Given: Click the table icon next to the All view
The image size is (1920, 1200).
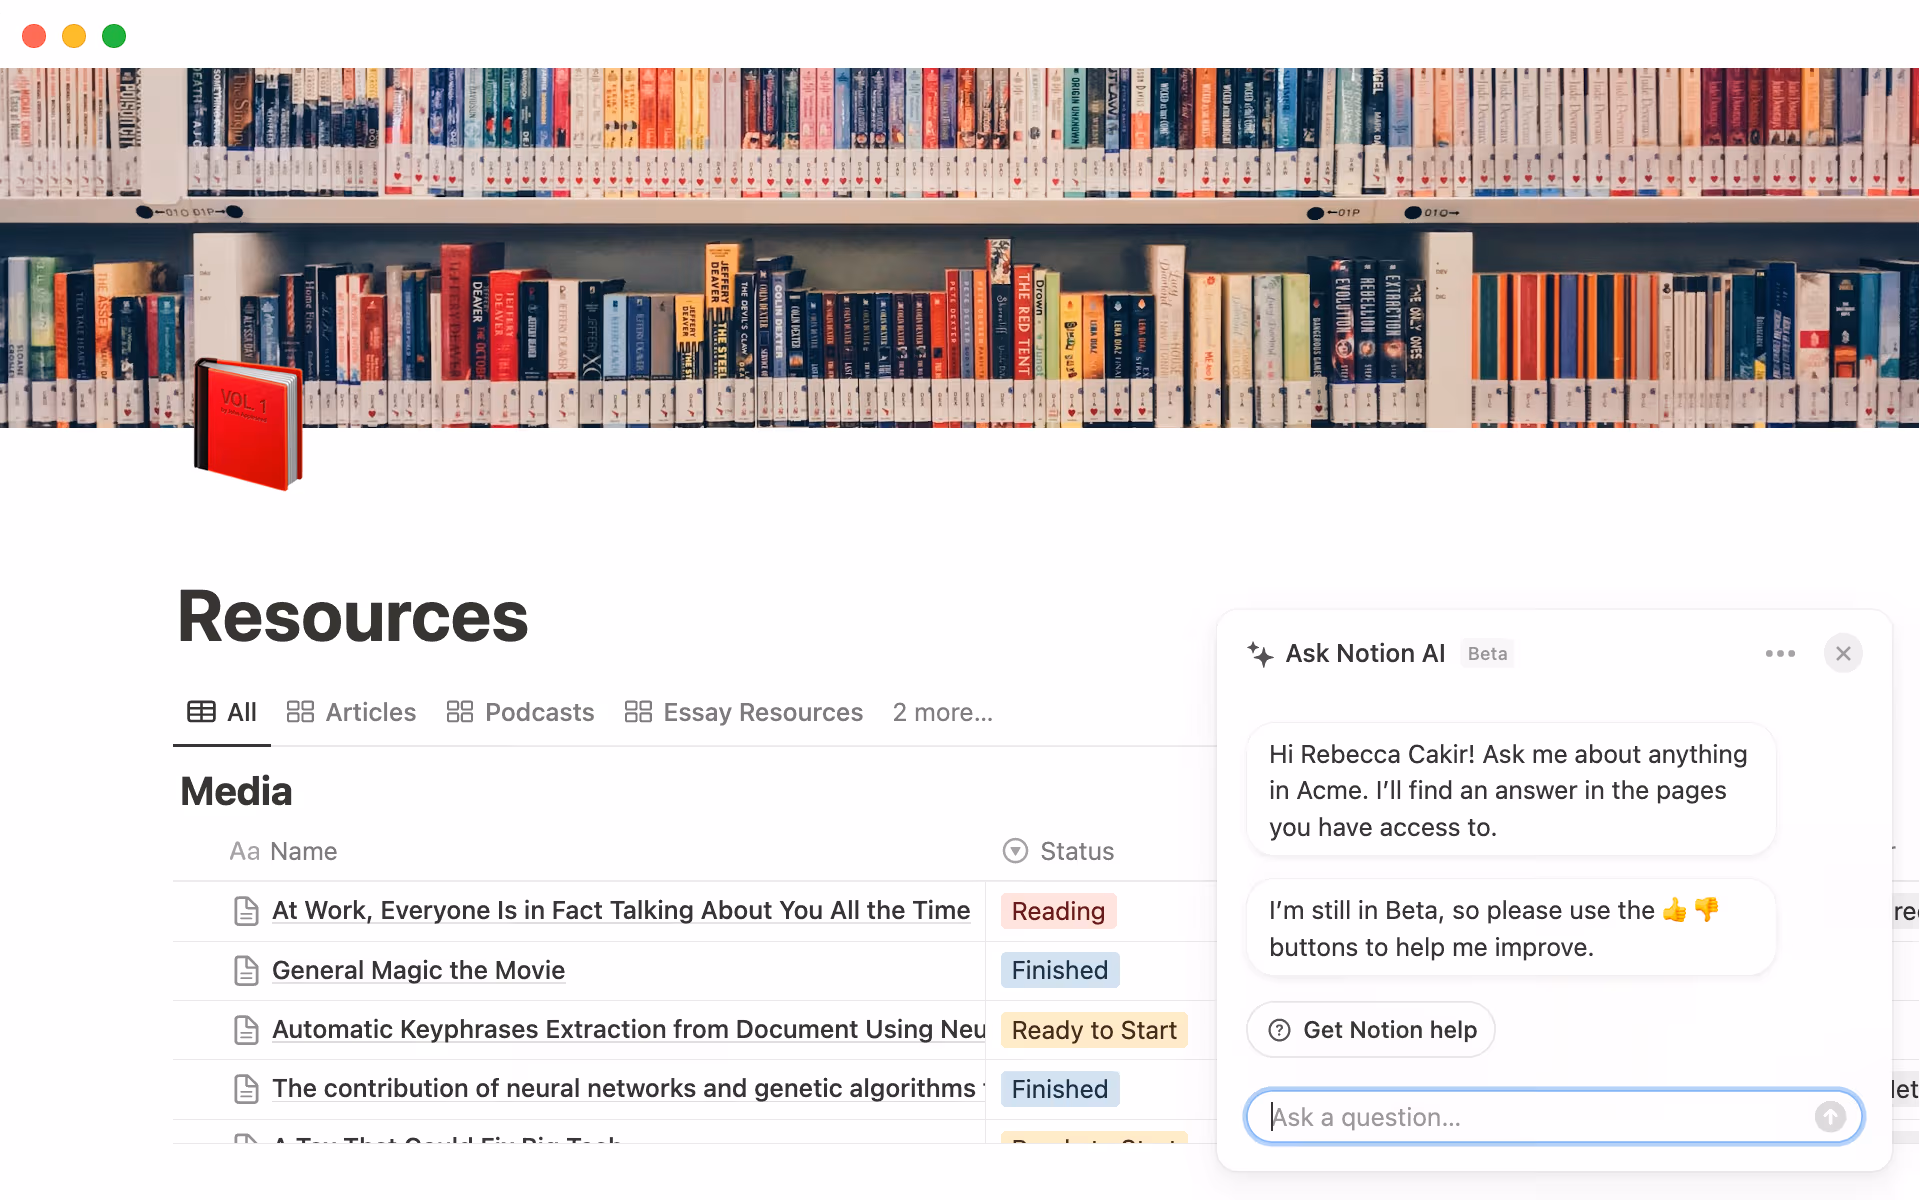Looking at the screenshot, I should click(x=201, y=711).
